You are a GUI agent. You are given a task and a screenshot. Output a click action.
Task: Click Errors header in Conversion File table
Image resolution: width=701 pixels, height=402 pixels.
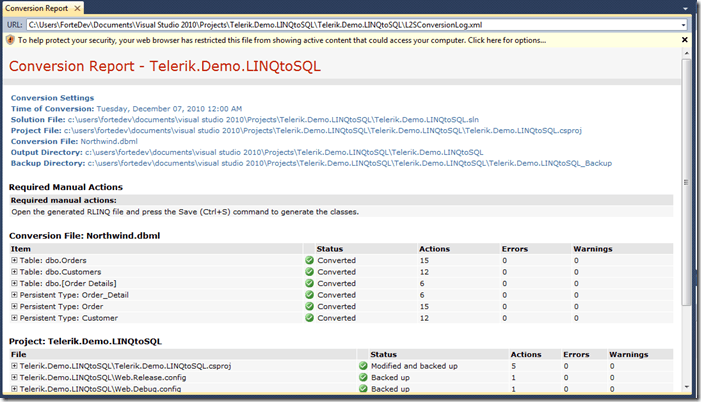click(x=515, y=249)
